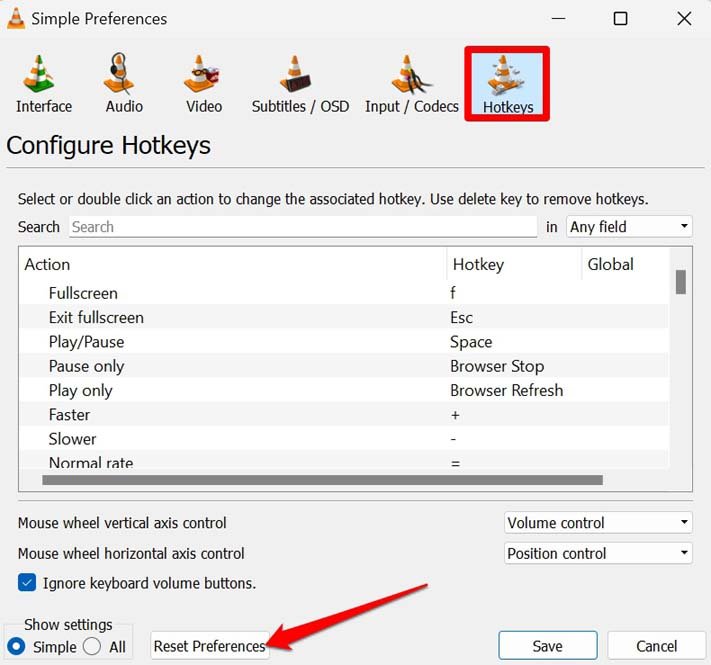This screenshot has width=711, height=665.
Task: Close the Simple Preferences window
Action: point(684,19)
